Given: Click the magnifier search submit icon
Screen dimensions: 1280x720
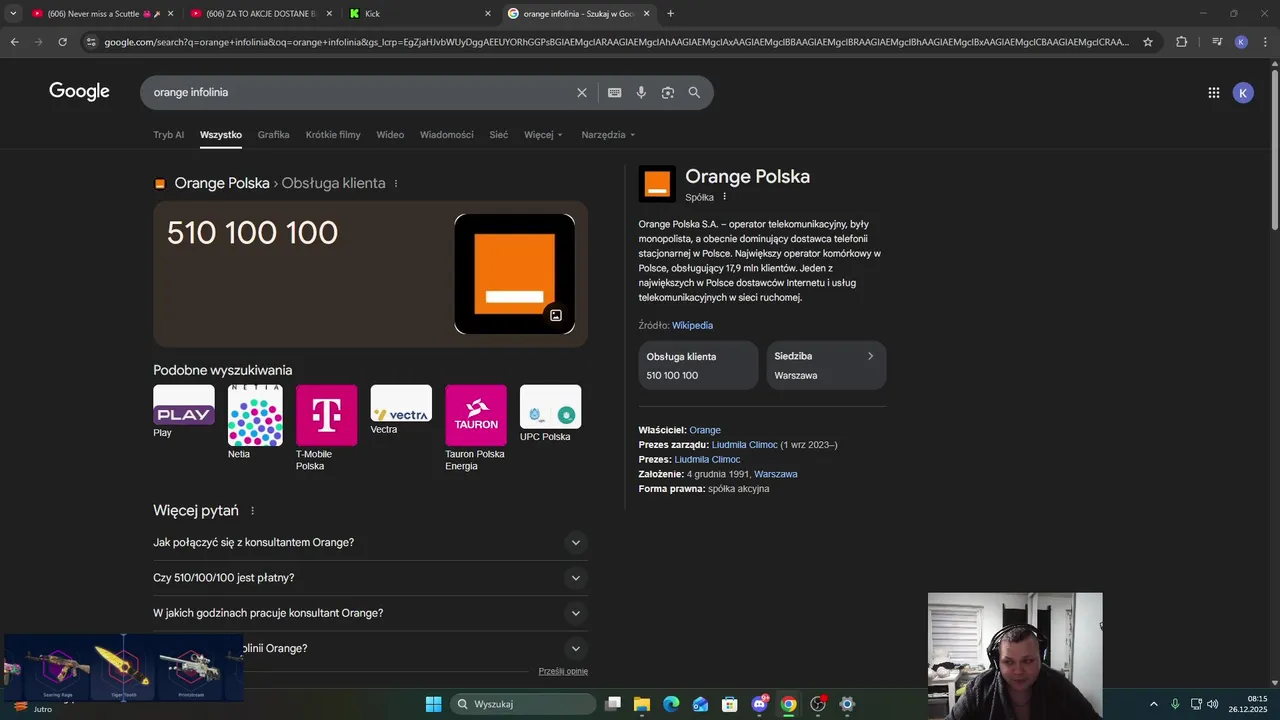Looking at the screenshot, I should [694, 92].
